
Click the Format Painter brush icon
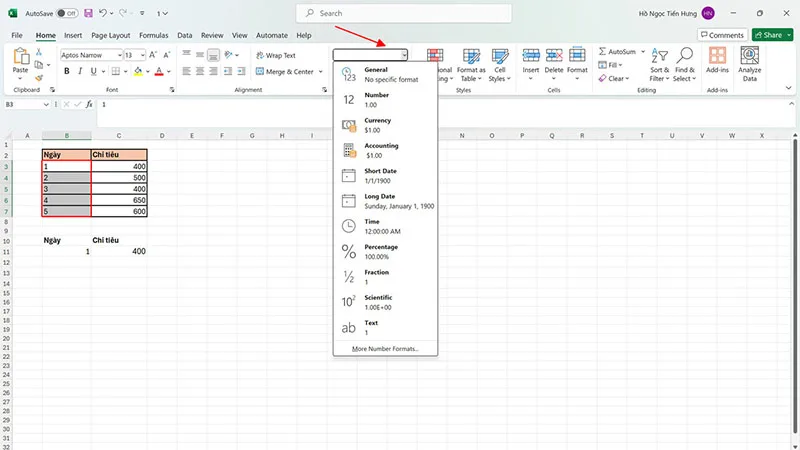39,78
